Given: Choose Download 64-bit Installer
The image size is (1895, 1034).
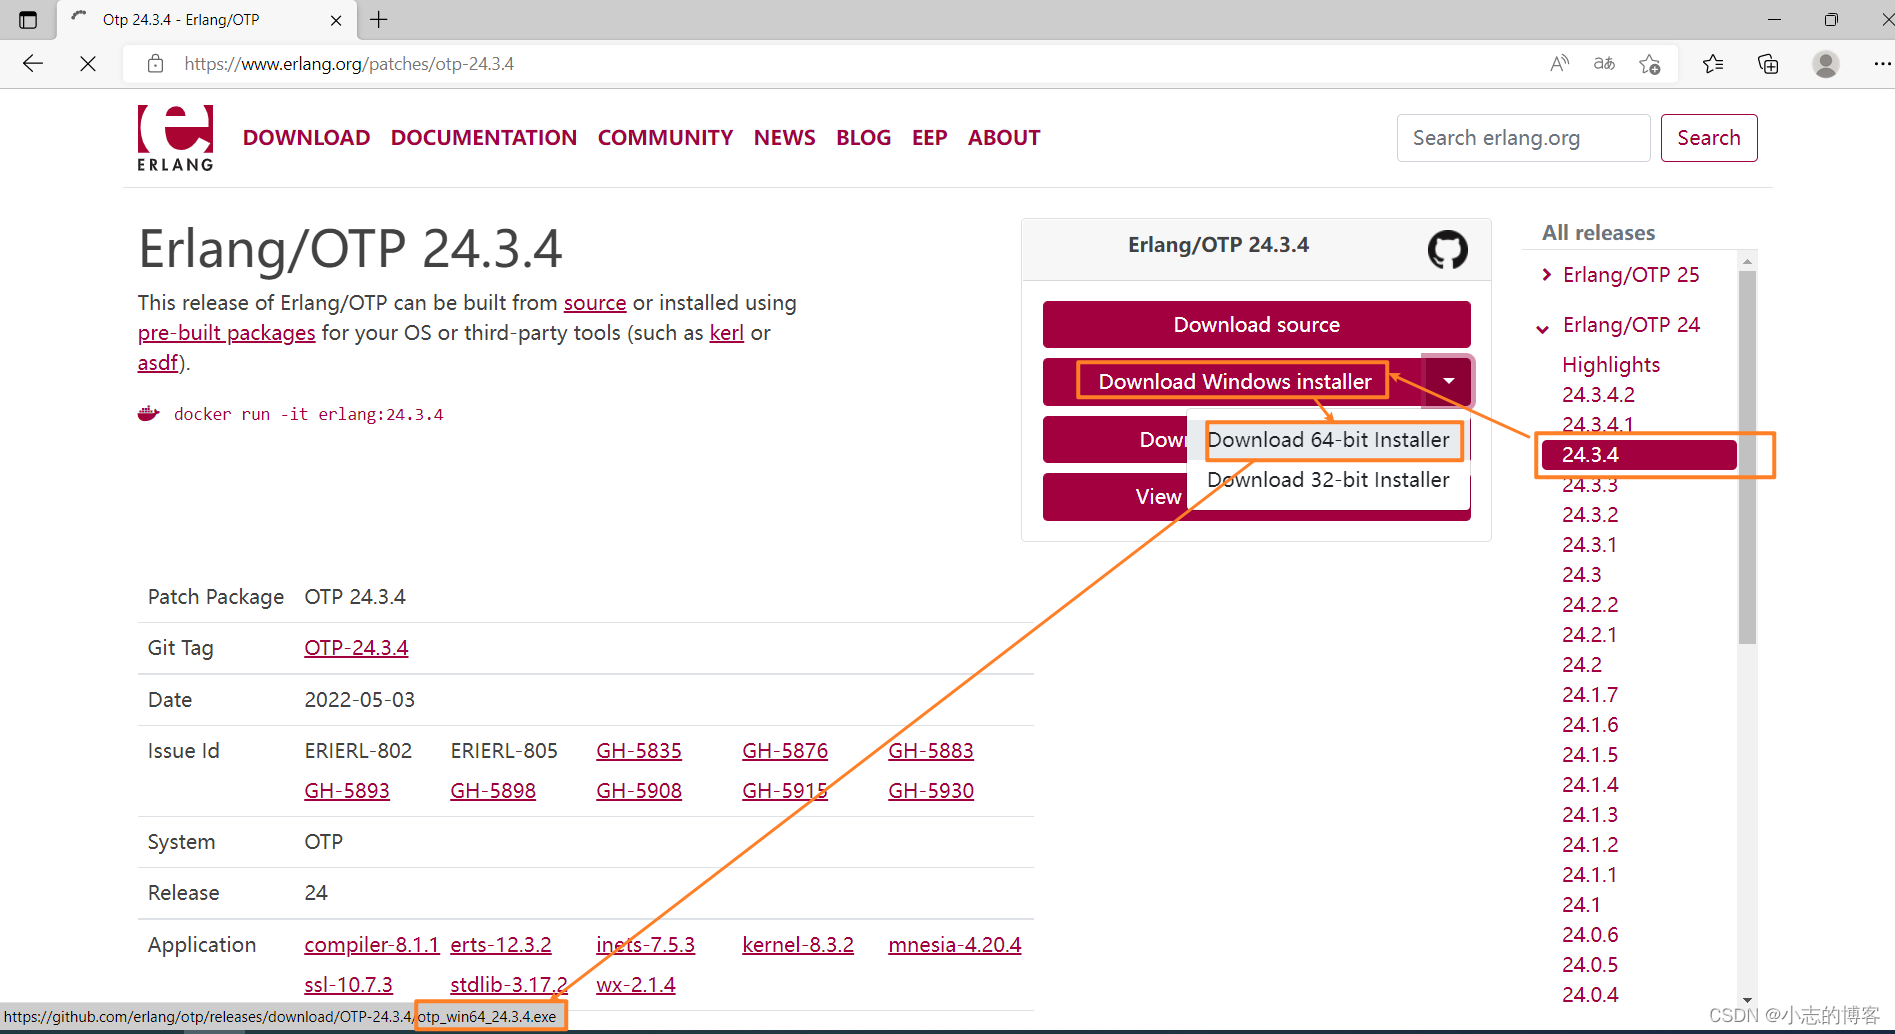Looking at the screenshot, I should tap(1328, 440).
